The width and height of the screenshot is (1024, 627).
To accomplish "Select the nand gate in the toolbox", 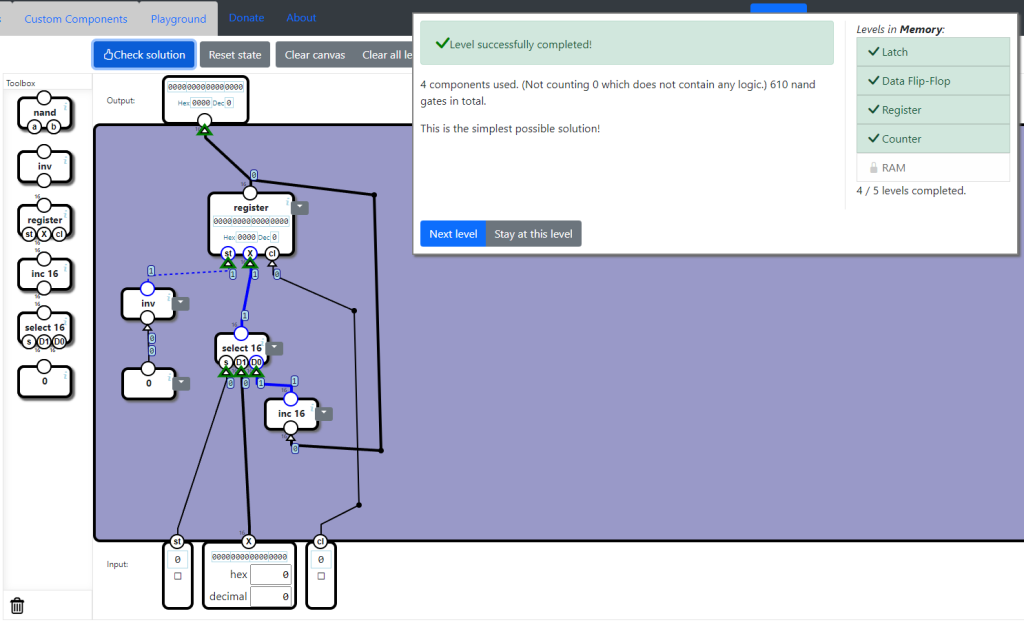I will [x=45, y=113].
